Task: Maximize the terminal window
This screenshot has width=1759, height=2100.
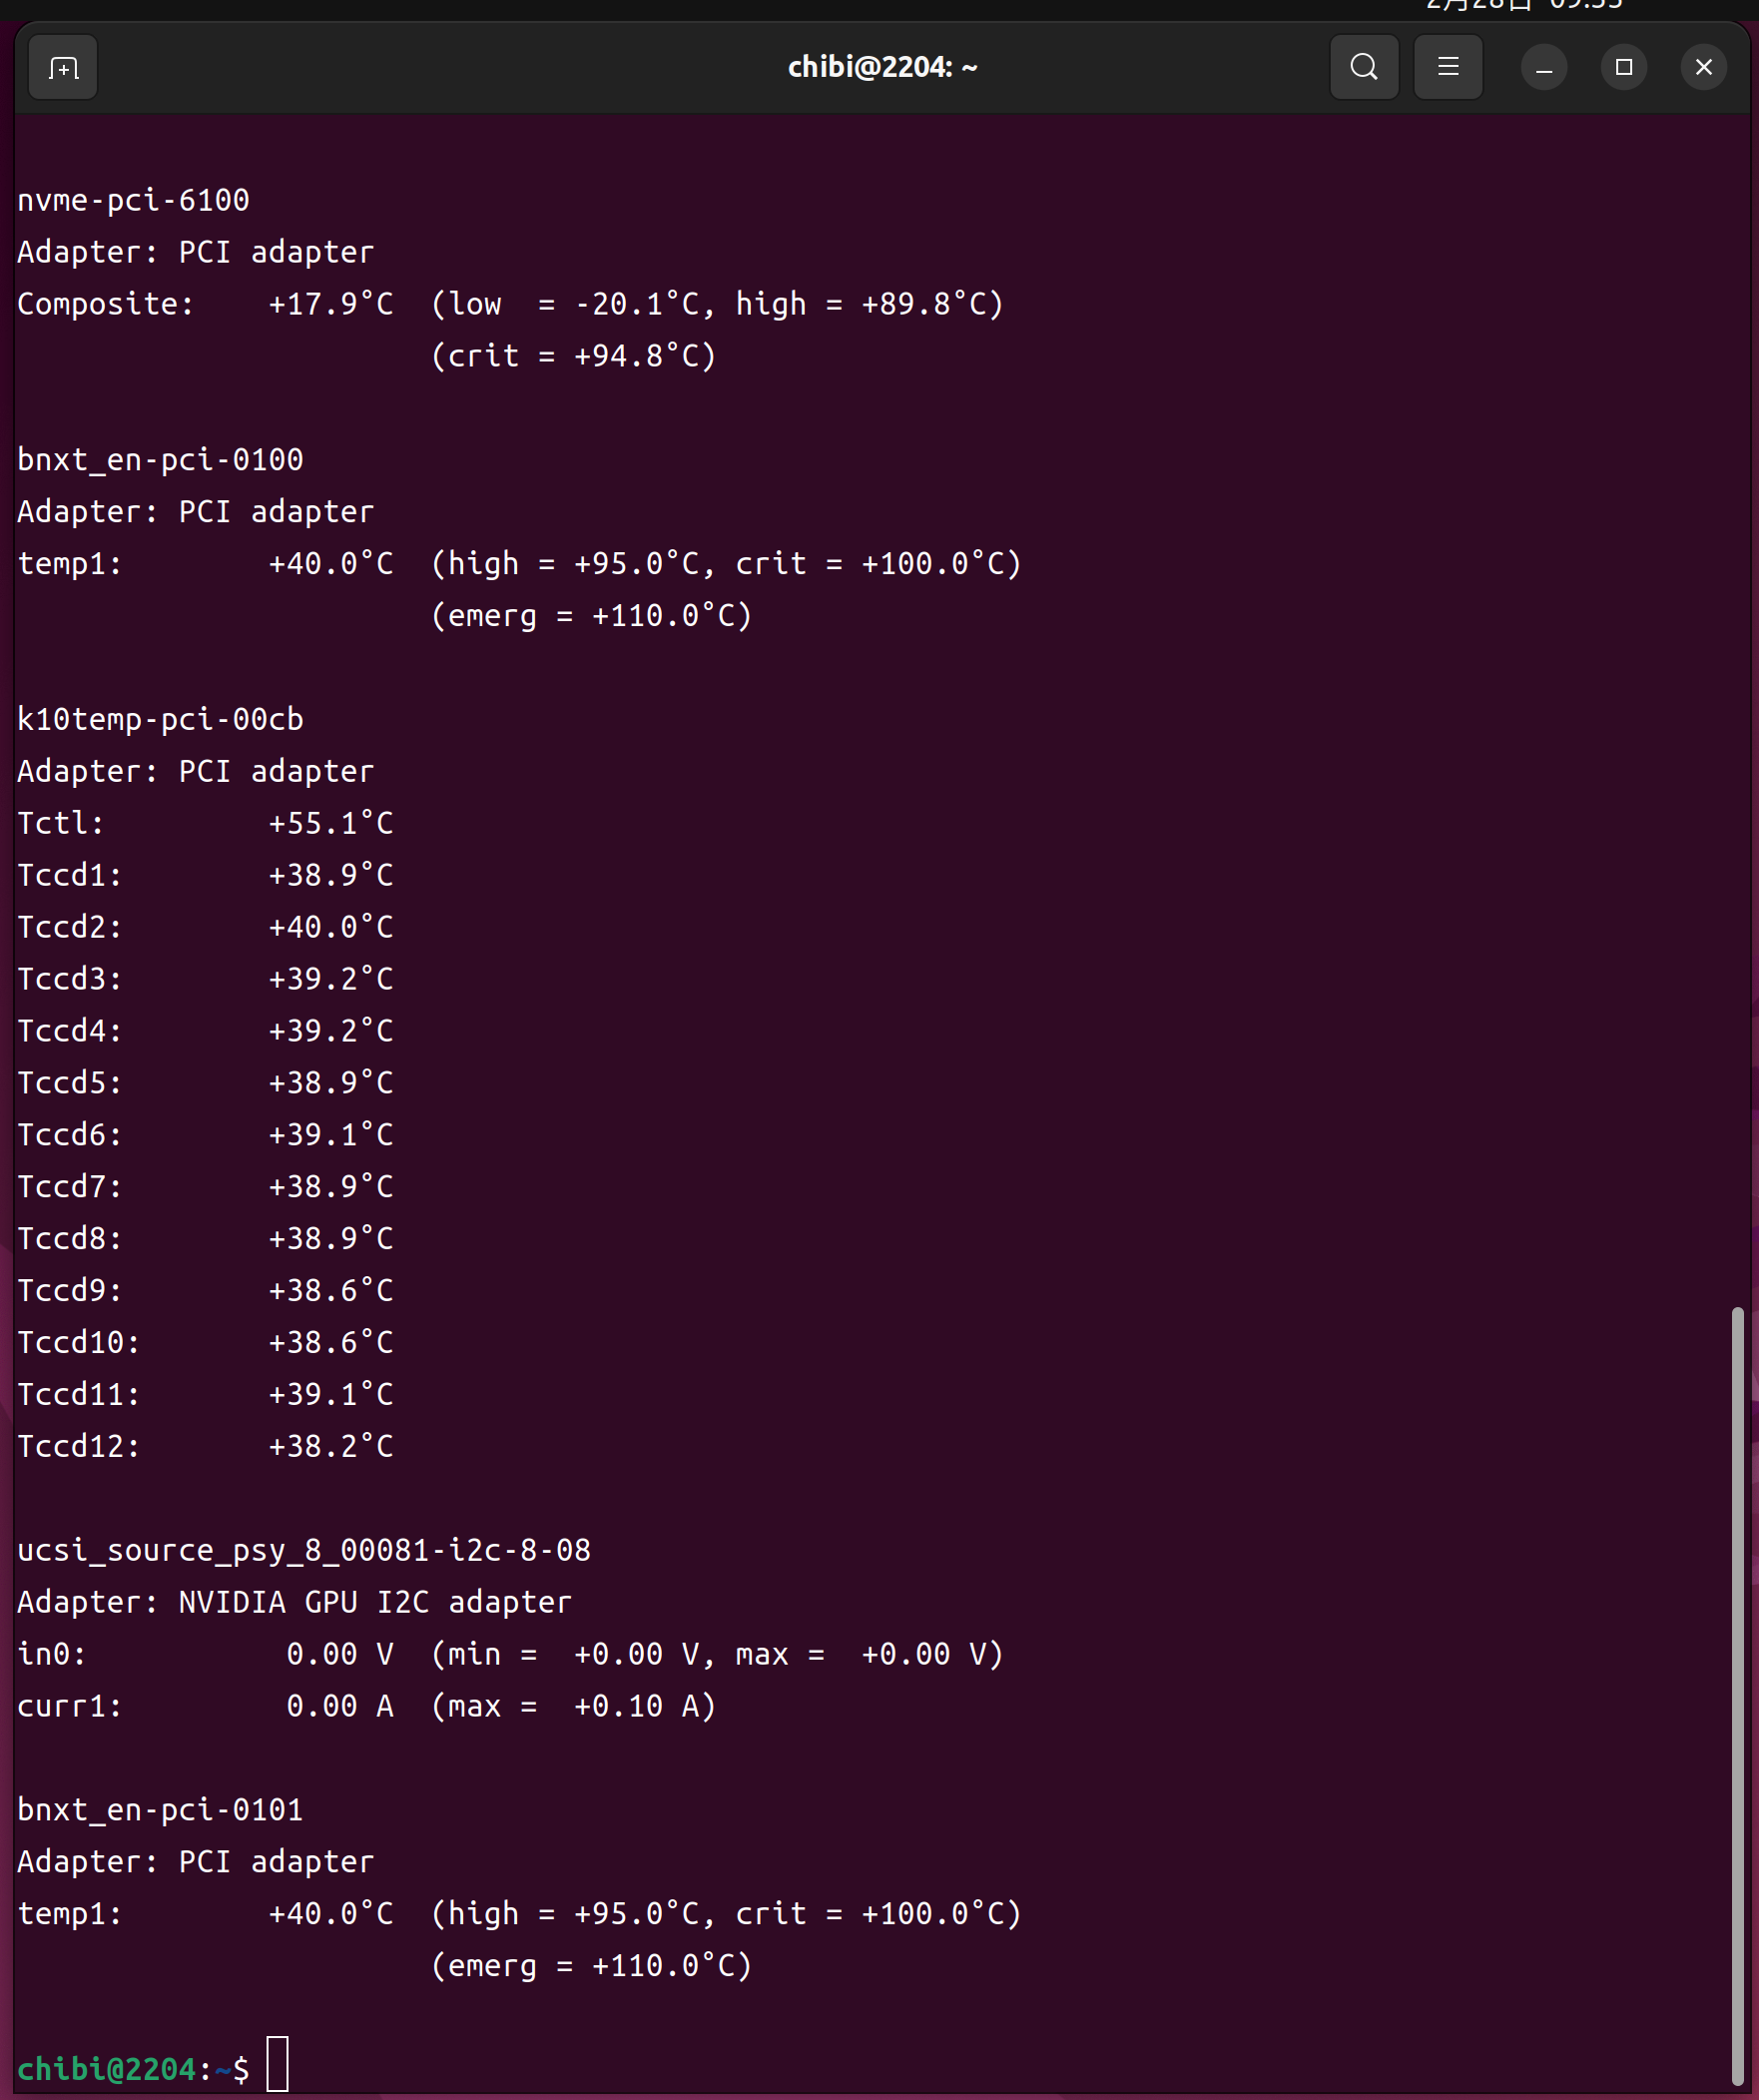Action: pos(1623,68)
